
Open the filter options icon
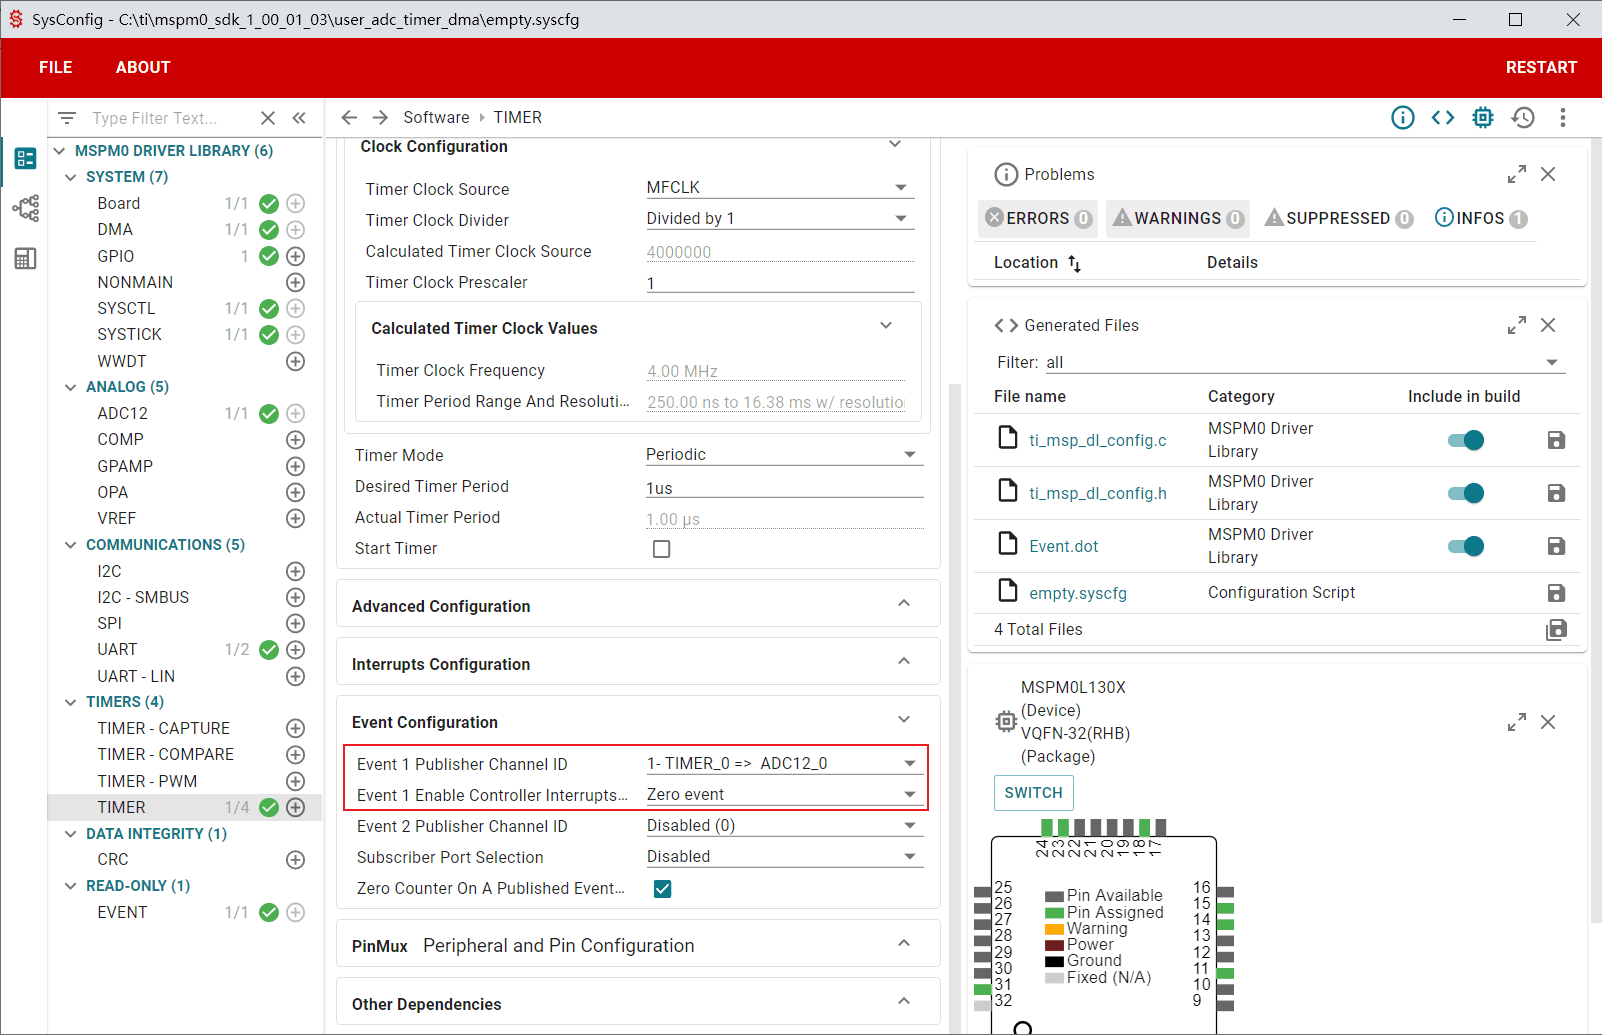67,118
